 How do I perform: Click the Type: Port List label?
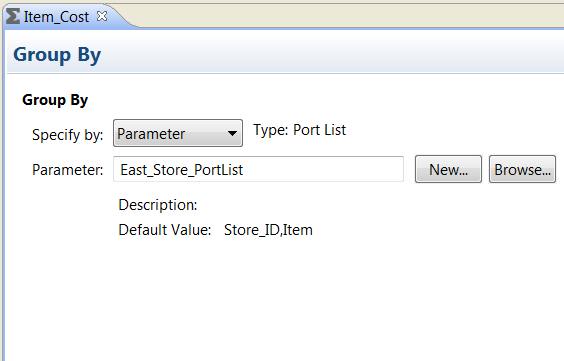[x=299, y=130]
